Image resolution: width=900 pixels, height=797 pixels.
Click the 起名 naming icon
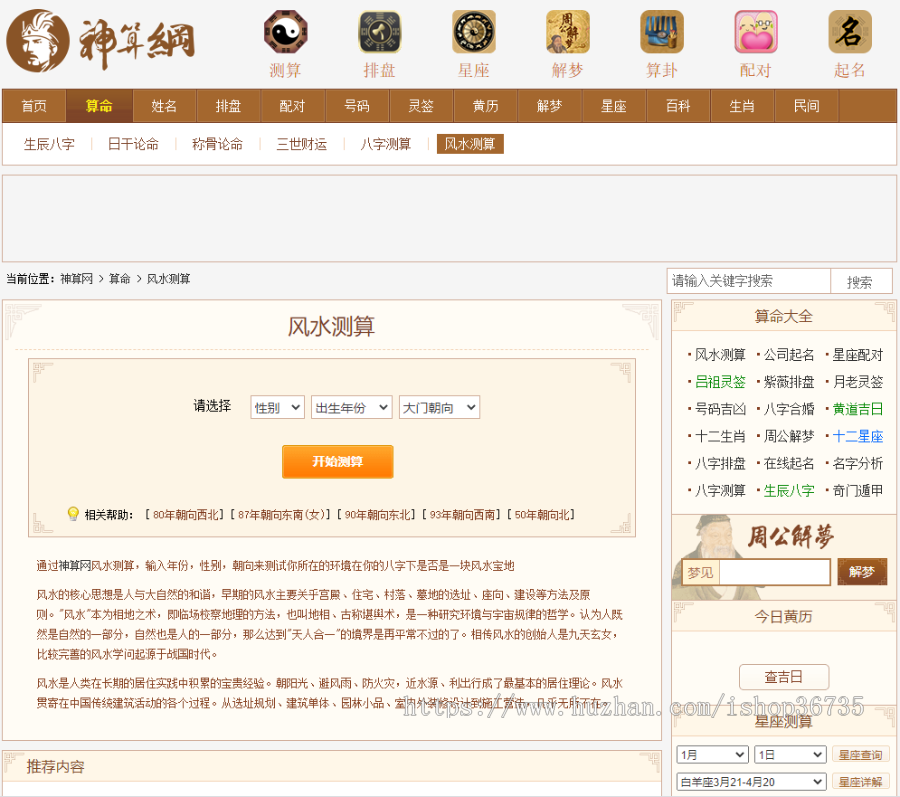coord(849,32)
